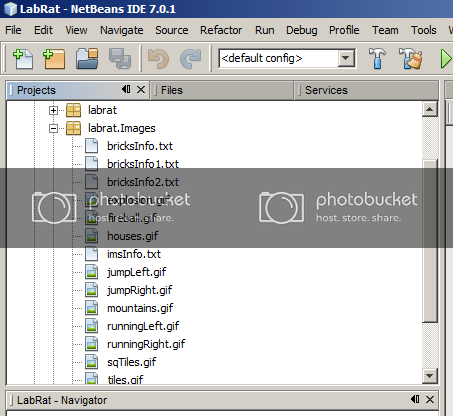This screenshot has height=416, width=453.
Task: Expand the labrat package node
Action: [53, 110]
